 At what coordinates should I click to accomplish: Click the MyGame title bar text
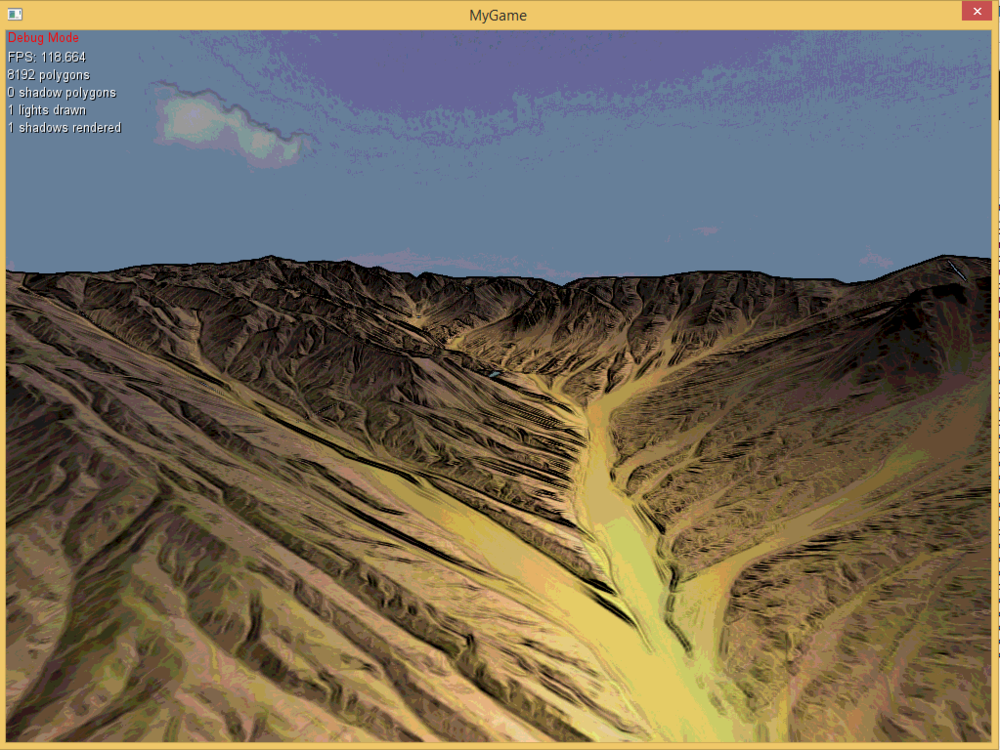point(498,15)
